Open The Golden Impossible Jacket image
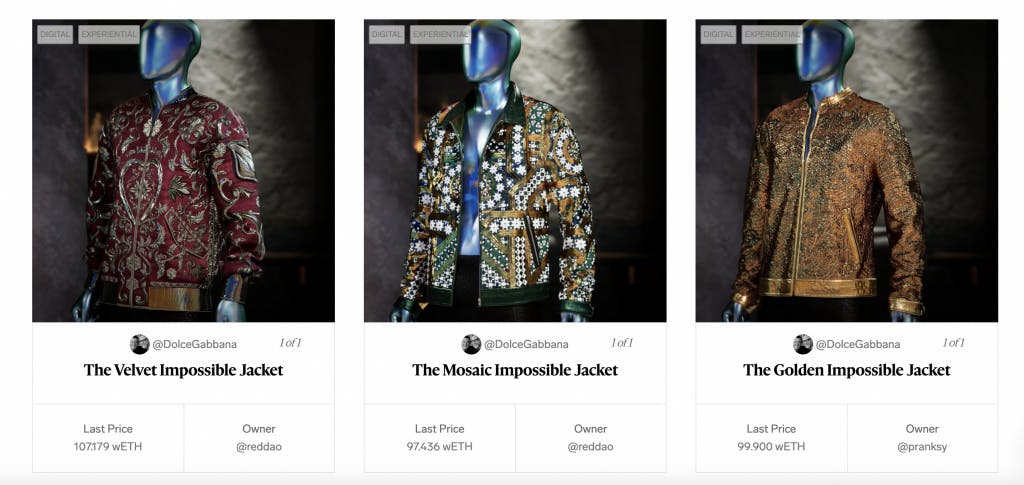The image size is (1024, 485). pyautogui.click(x=847, y=170)
